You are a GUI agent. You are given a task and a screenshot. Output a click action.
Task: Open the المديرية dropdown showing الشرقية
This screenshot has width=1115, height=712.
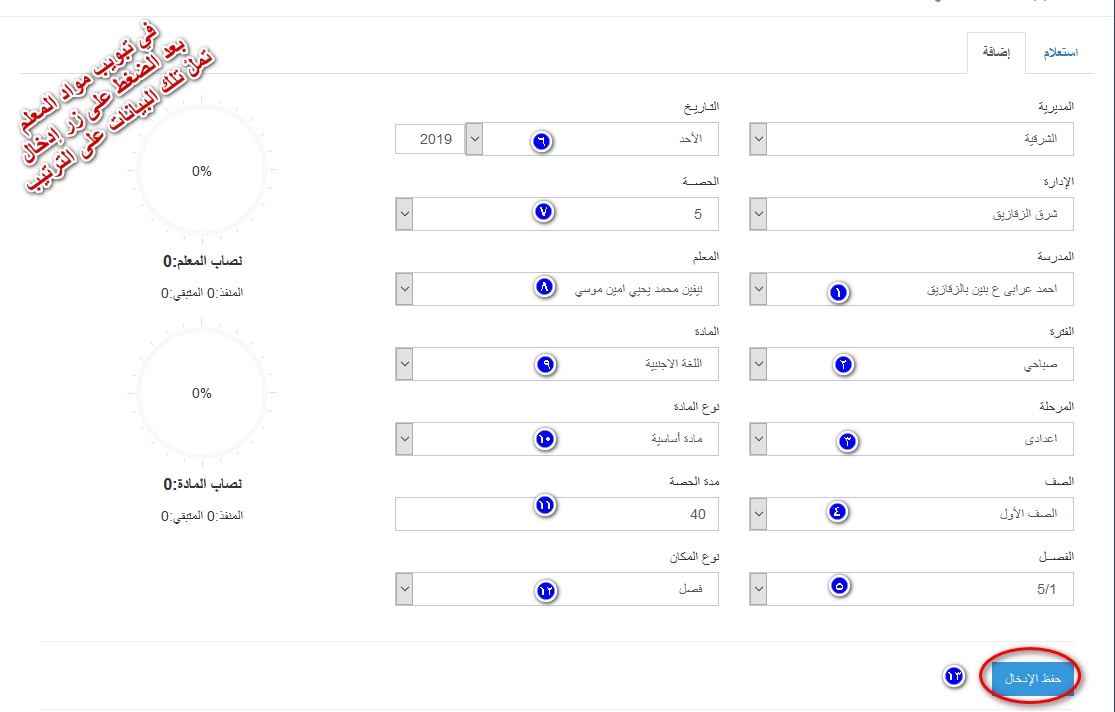(x=912, y=139)
